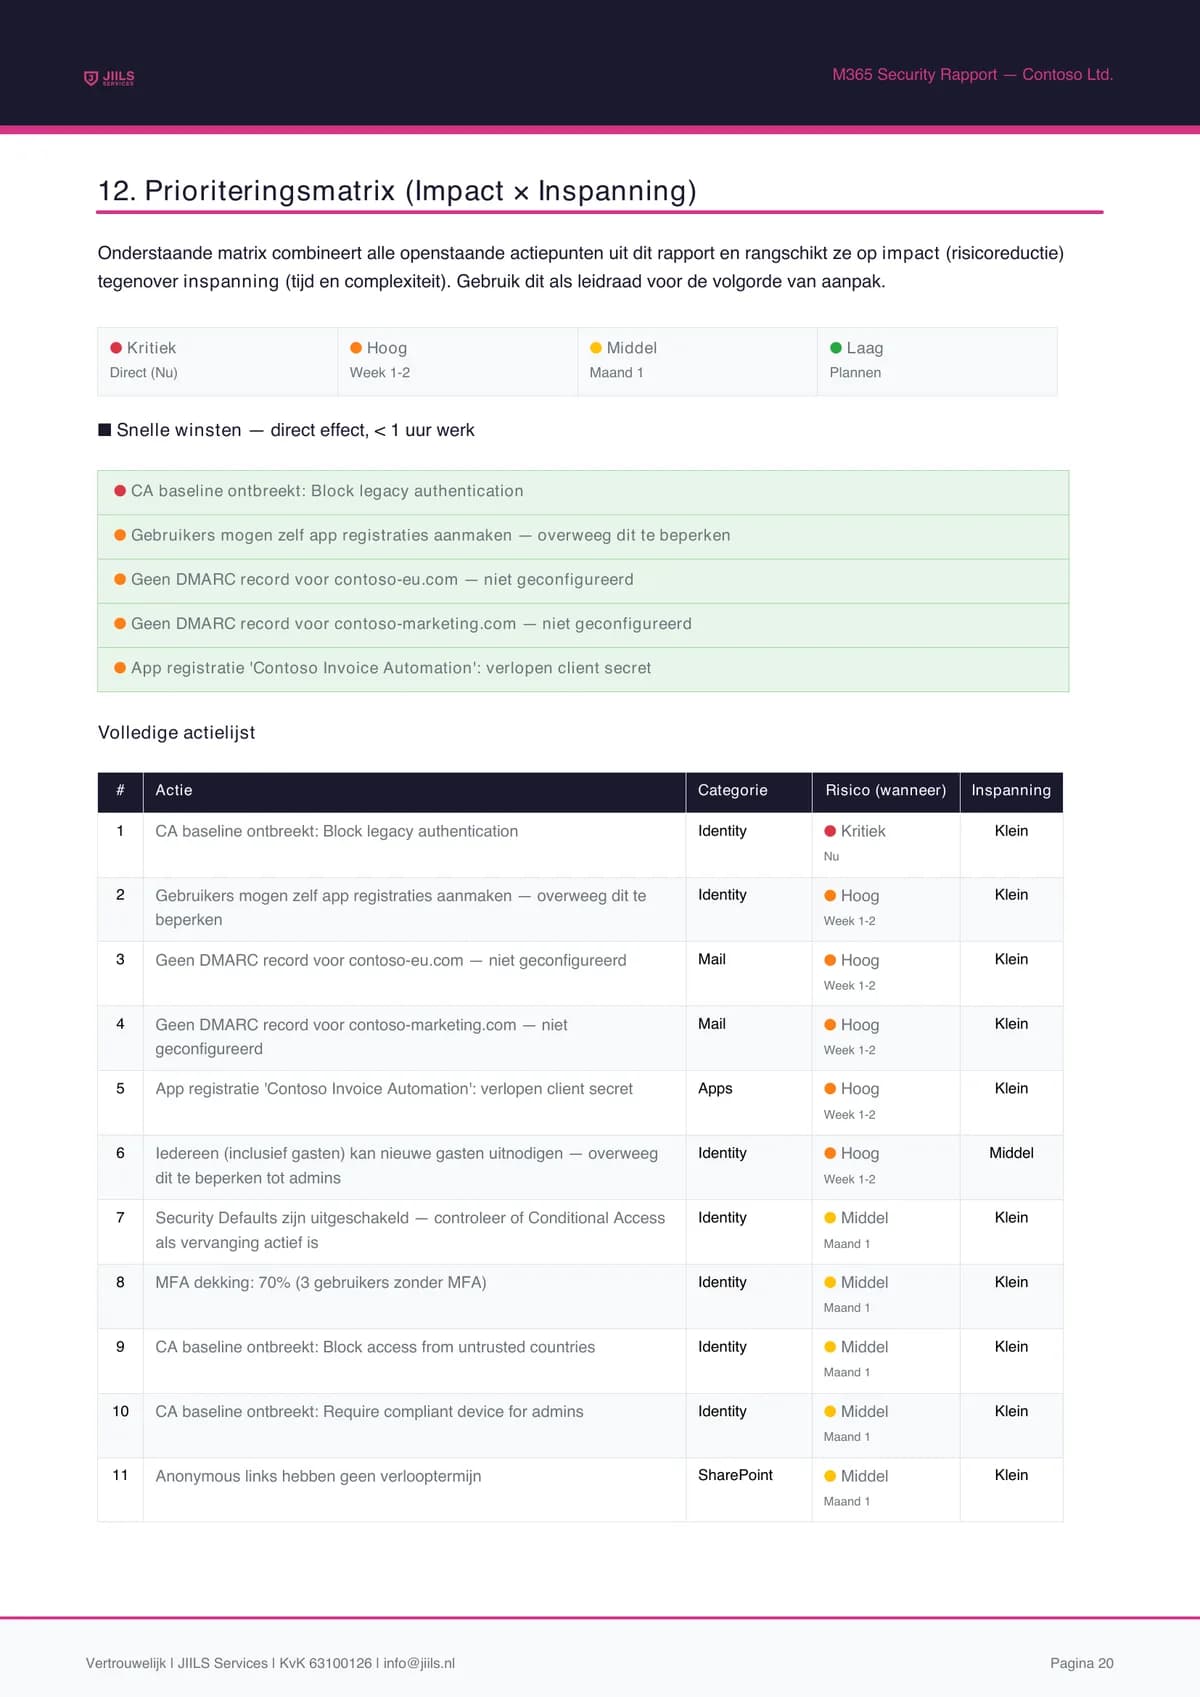The image size is (1200, 1697).
Task: Click the red dot in the quick-wins legacy authentication row
Action: (x=120, y=491)
